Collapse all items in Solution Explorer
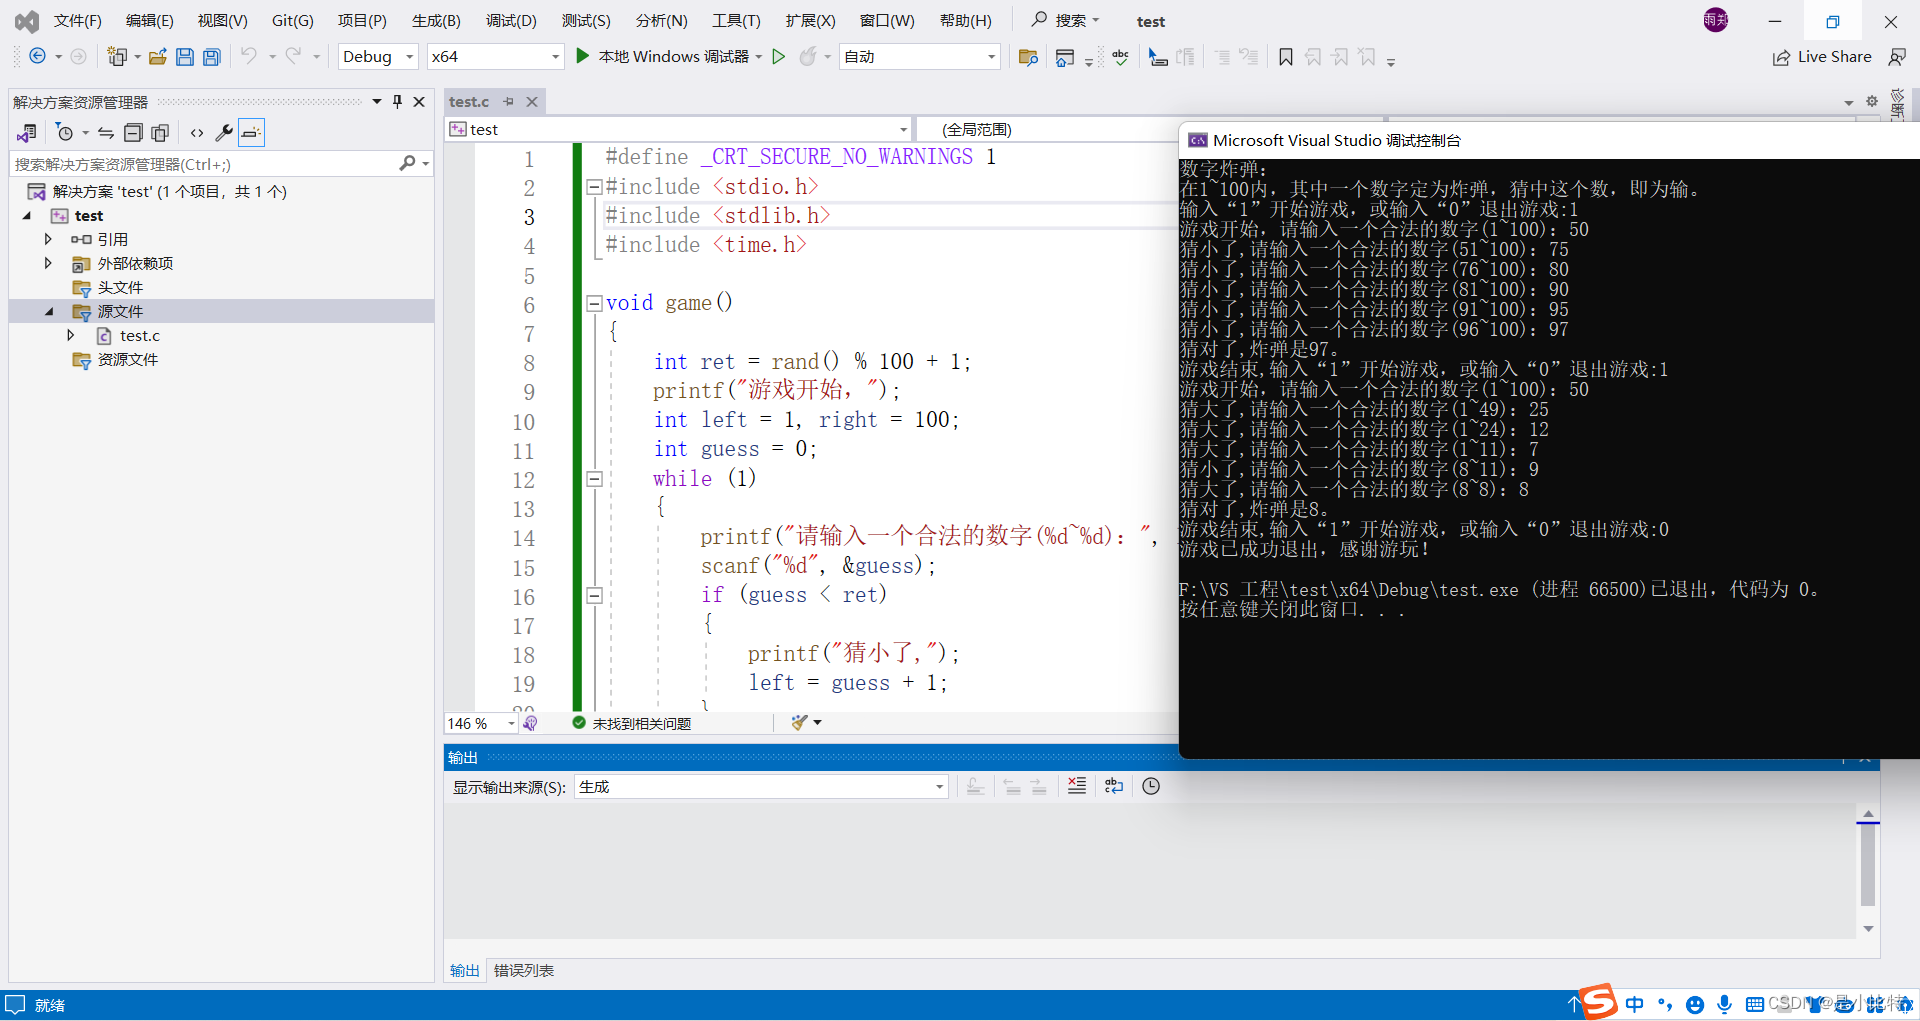Image resolution: width=1920 pixels, height=1021 pixels. click(x=133, y=133)
